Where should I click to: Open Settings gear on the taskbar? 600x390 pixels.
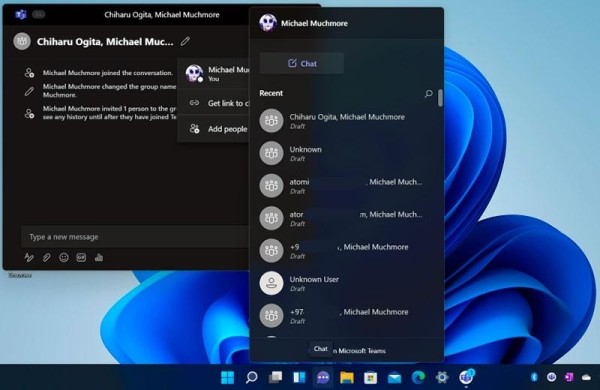tap(442, 378)
